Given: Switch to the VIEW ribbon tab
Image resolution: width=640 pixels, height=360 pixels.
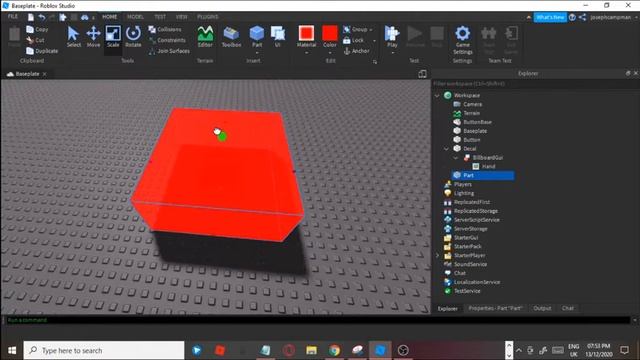Looking at the screenshot, I should tap(181, 17).
